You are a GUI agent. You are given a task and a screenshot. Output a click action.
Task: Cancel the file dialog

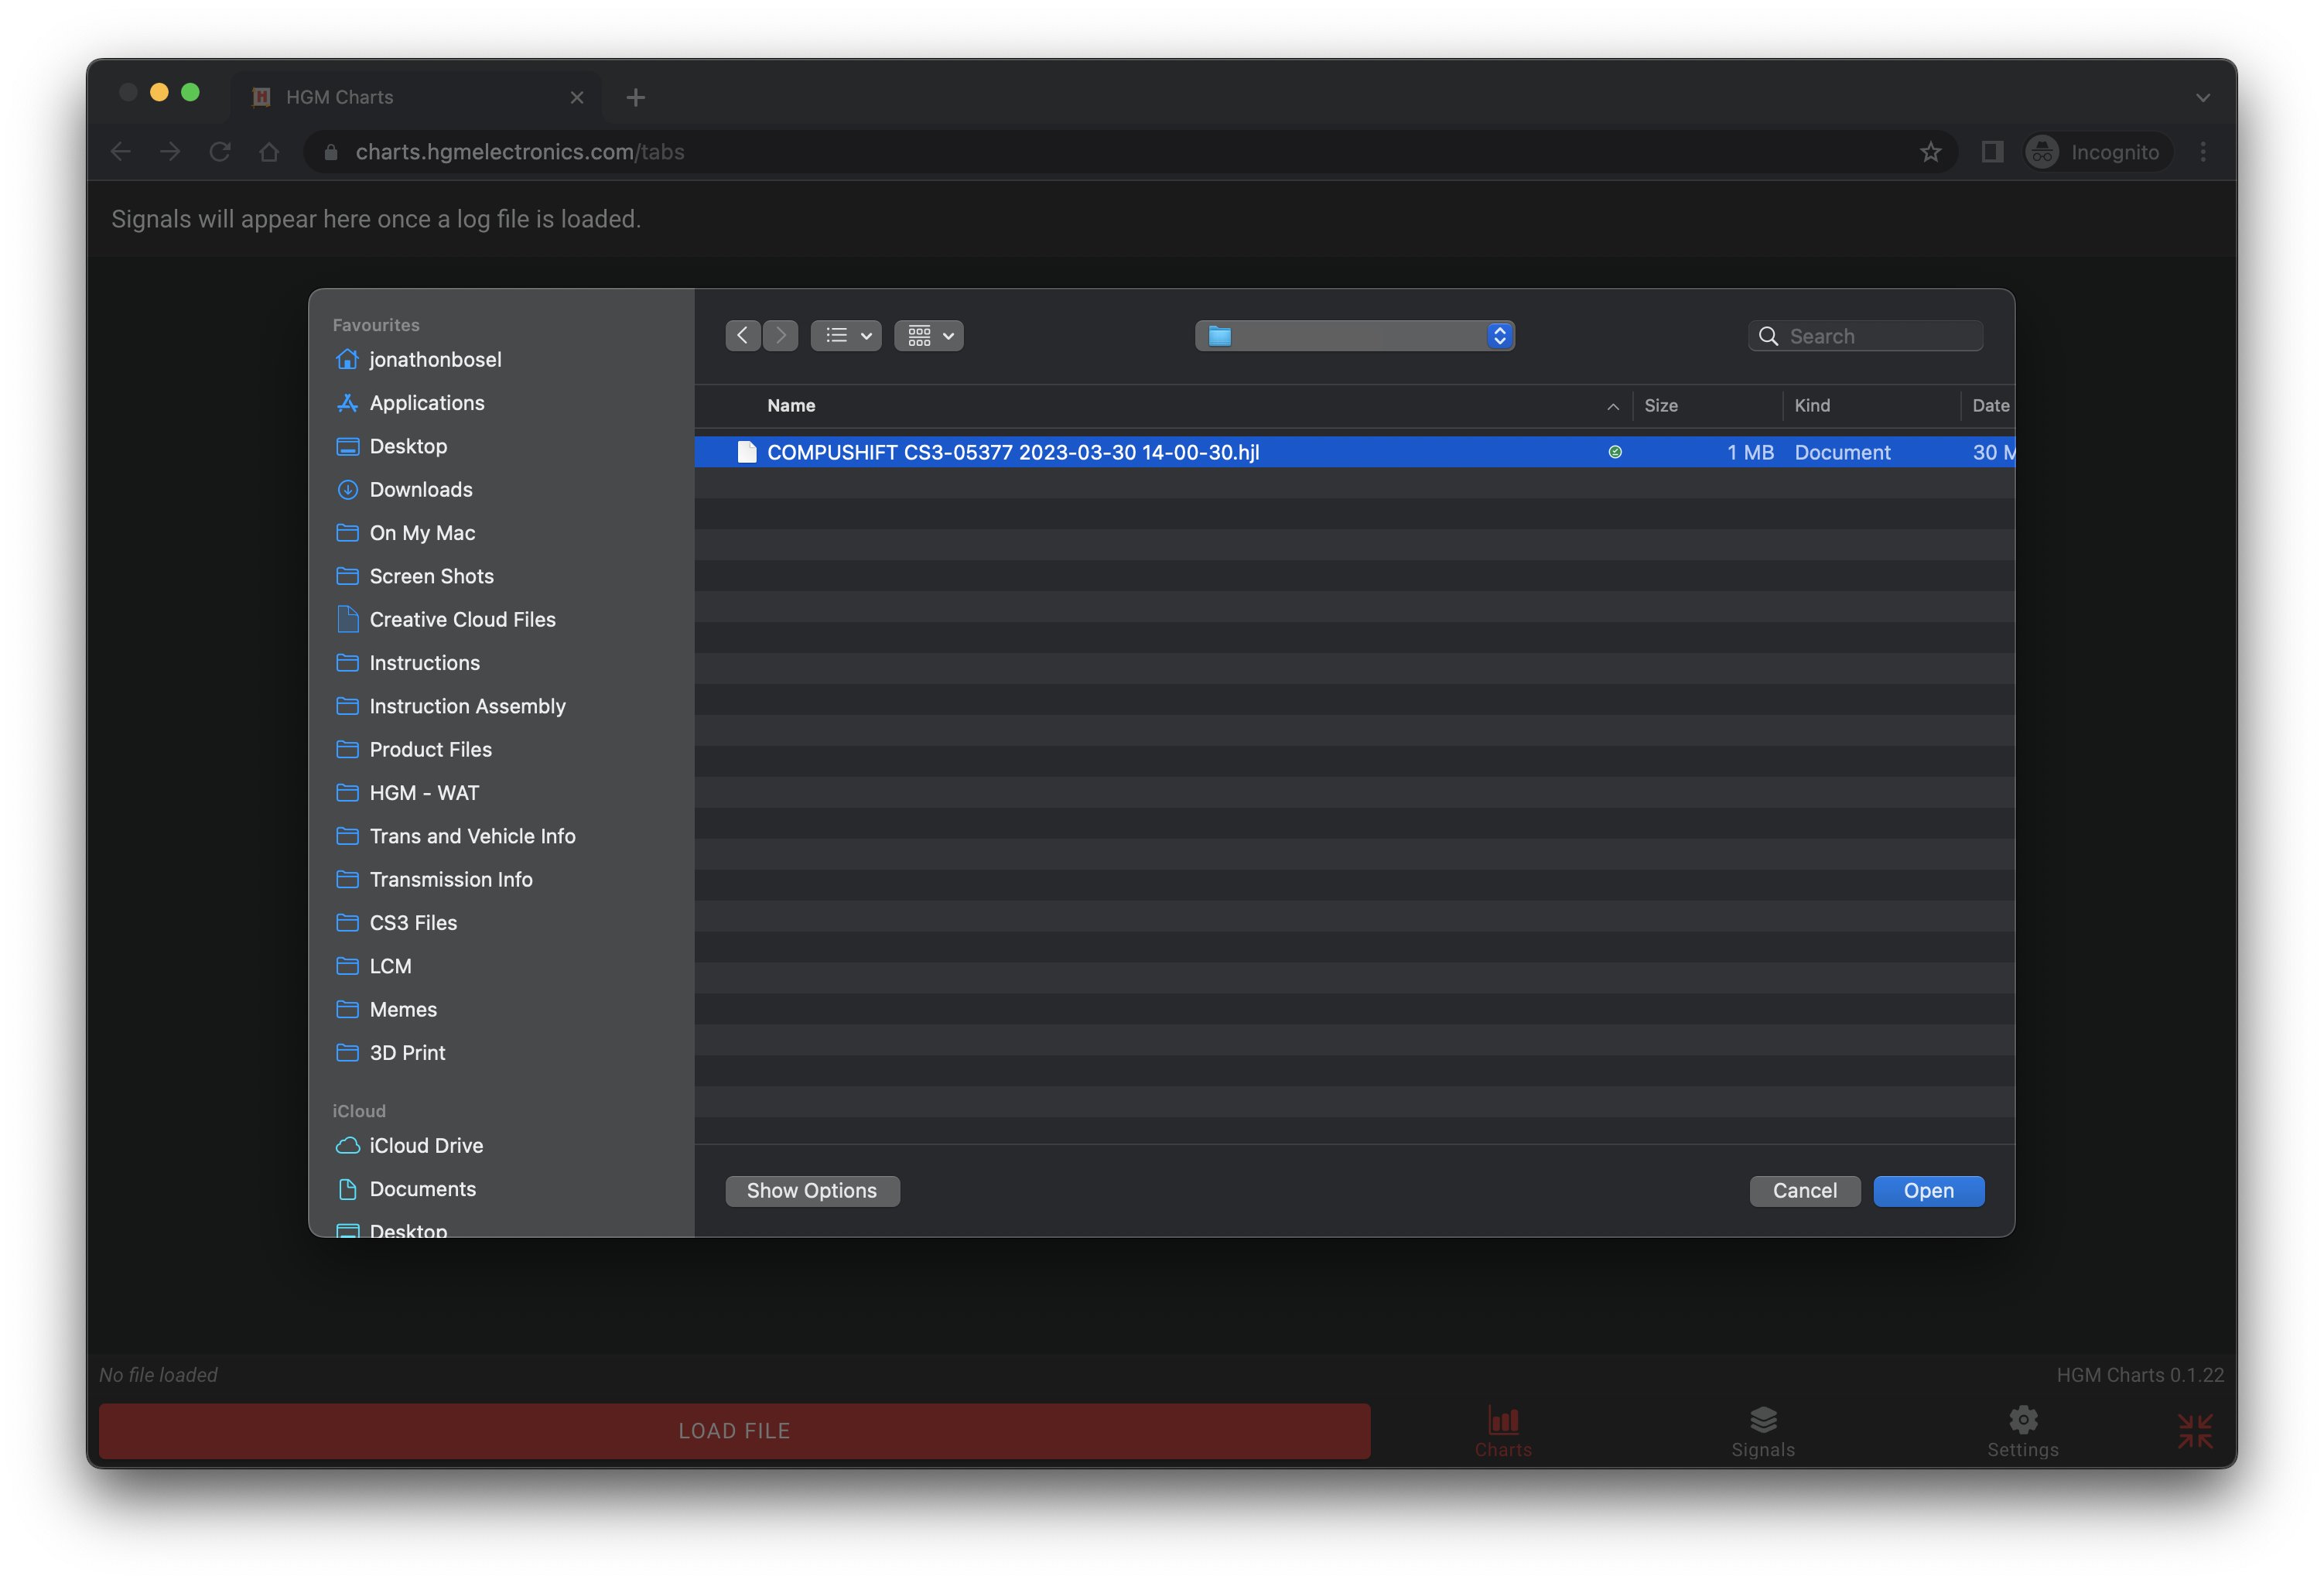1804,1190
